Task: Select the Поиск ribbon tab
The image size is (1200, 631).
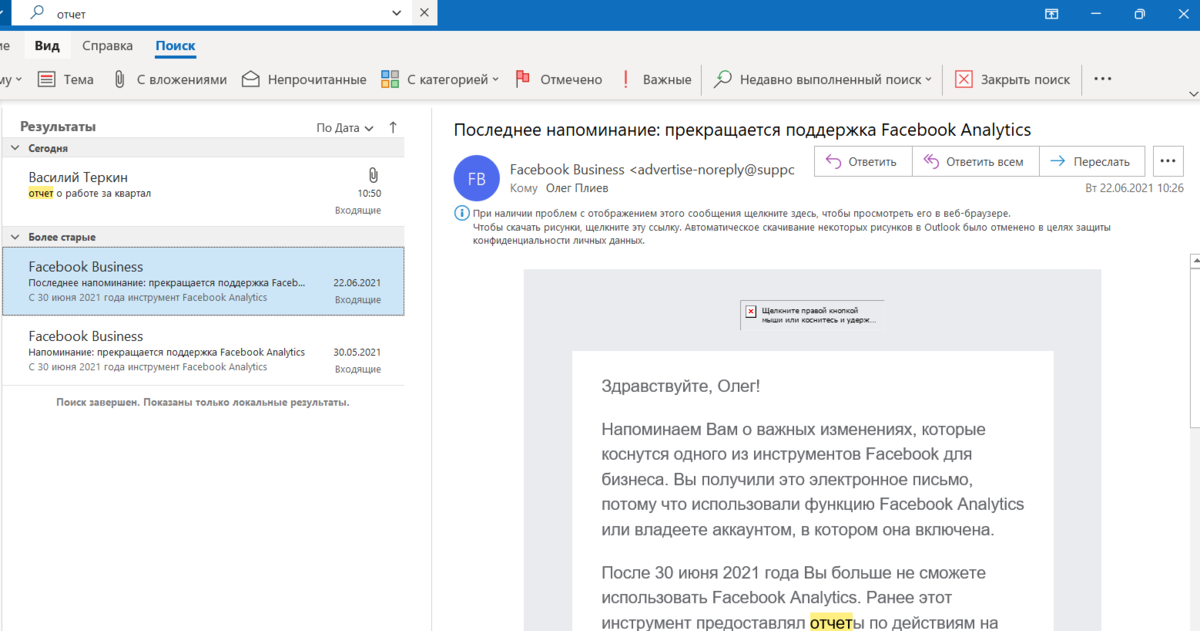Action: pos(175,46)
